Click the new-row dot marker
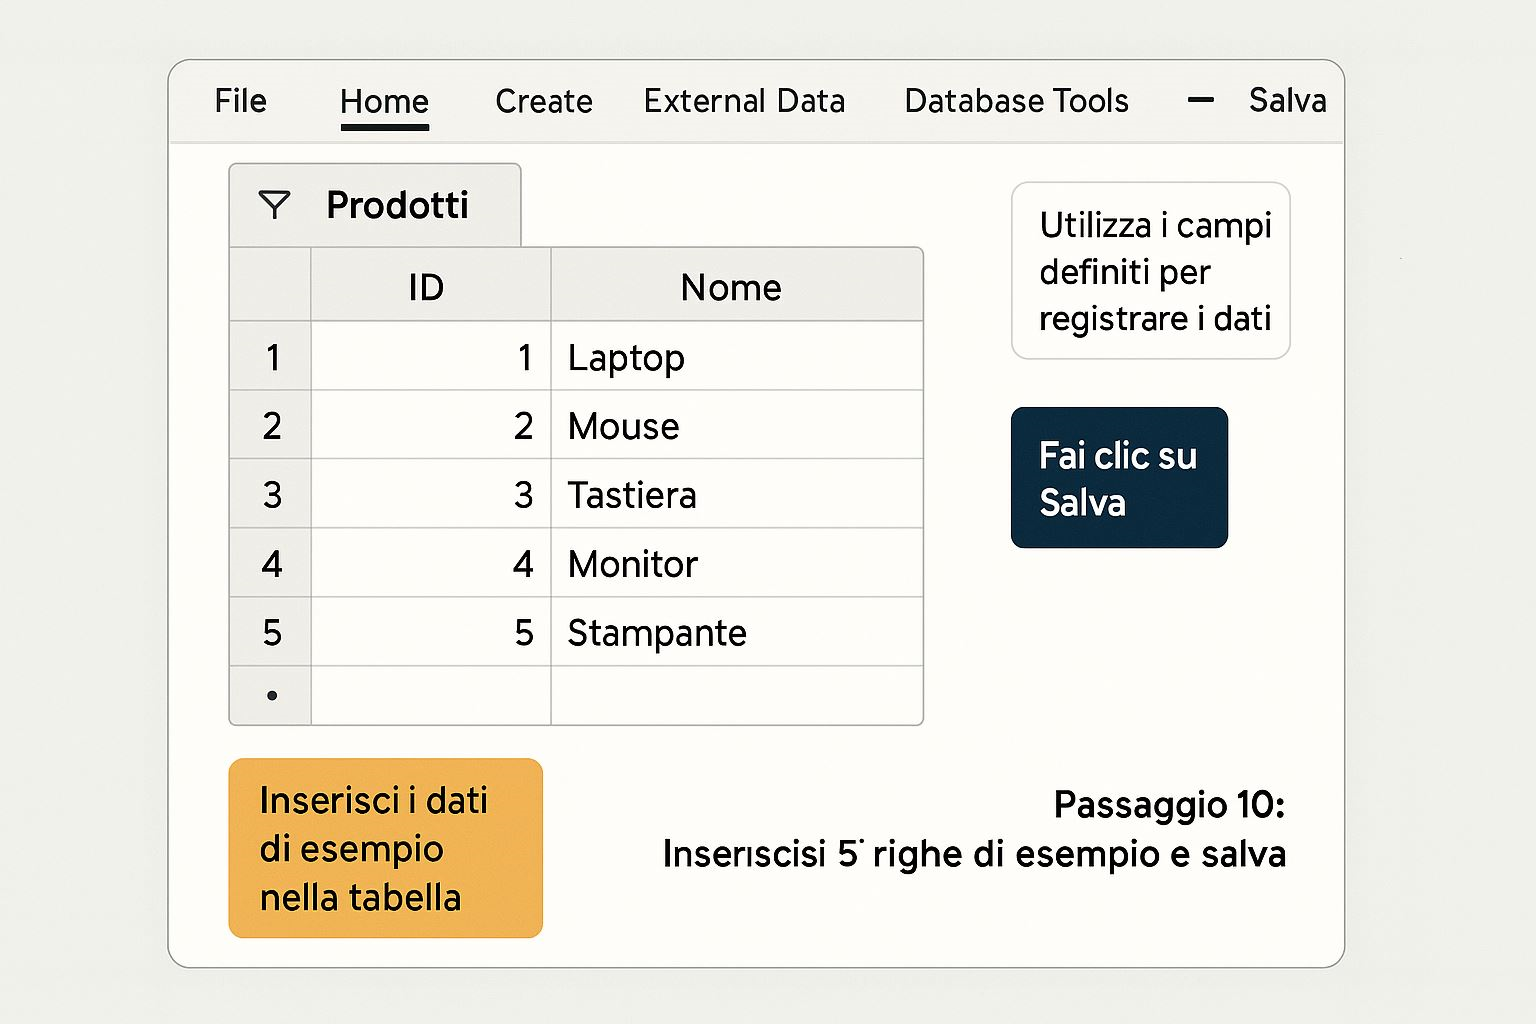Viewport: 1536px width, 1024px height. (x=272, y=696)
